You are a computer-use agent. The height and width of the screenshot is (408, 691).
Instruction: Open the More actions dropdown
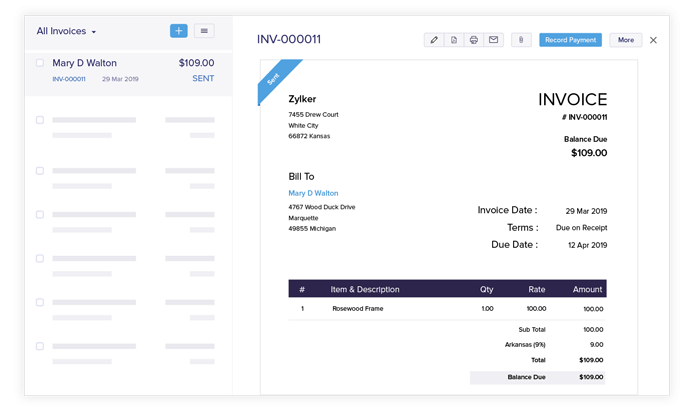pyautogui.click(x=625, y=40)
